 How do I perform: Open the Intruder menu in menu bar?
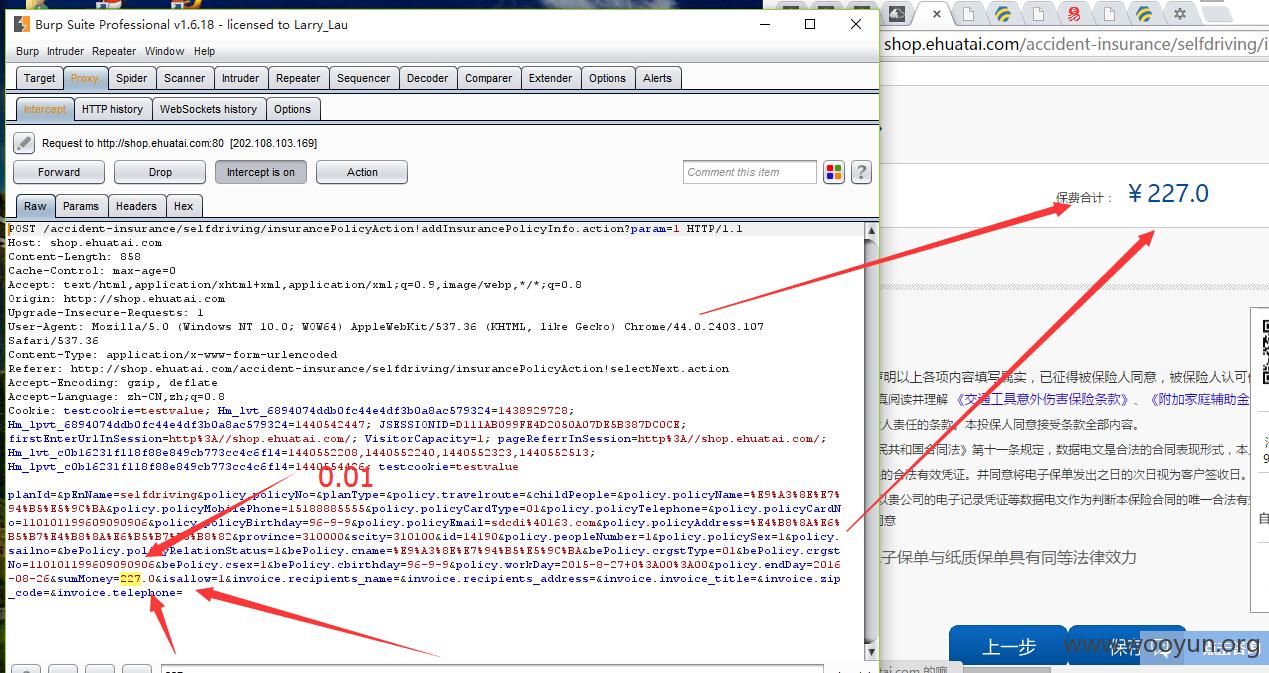pos(66,51)
